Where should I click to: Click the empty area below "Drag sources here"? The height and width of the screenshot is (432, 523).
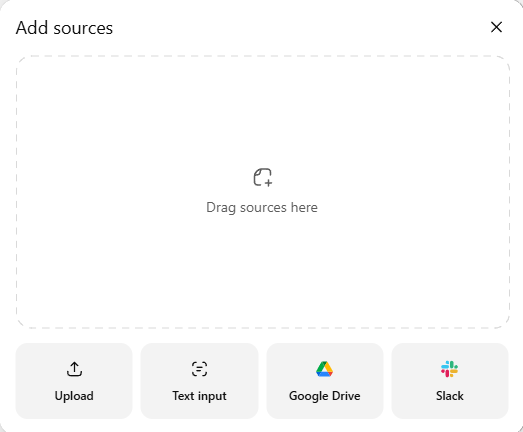pyautogui.click(x=263, y=270)
